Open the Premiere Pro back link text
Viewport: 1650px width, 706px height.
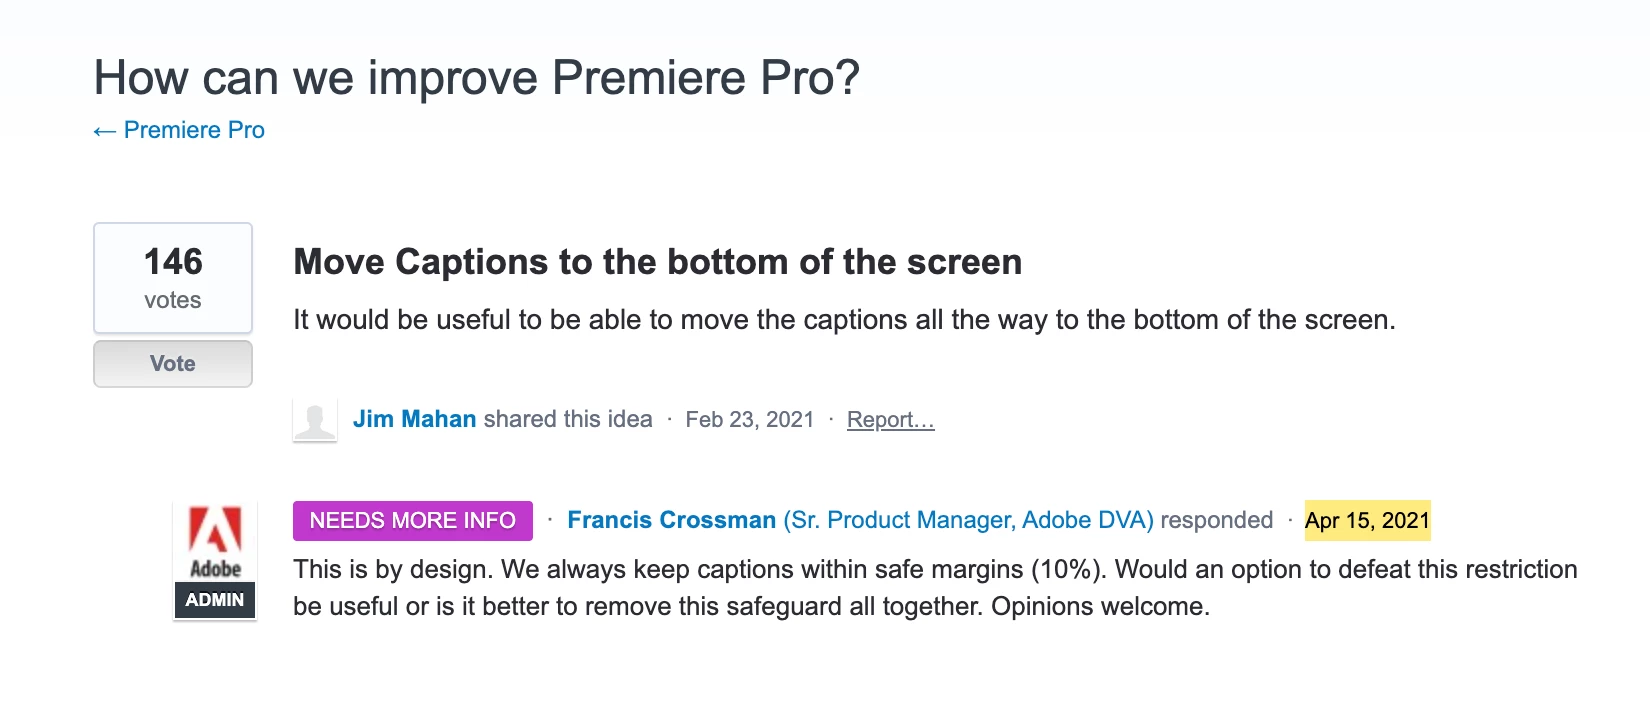(194, 130)
